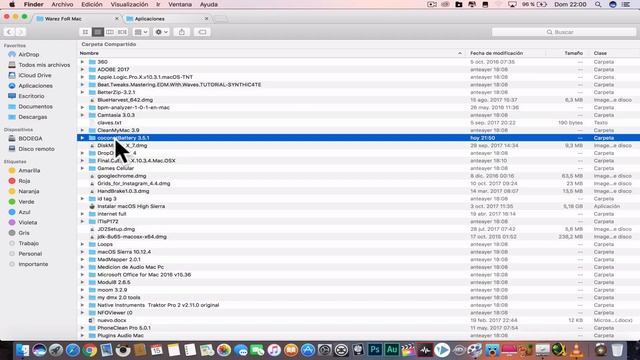
Task: Expand the selected coconutBattery 3.5.1 folder
Action: (x=82, y=138)
